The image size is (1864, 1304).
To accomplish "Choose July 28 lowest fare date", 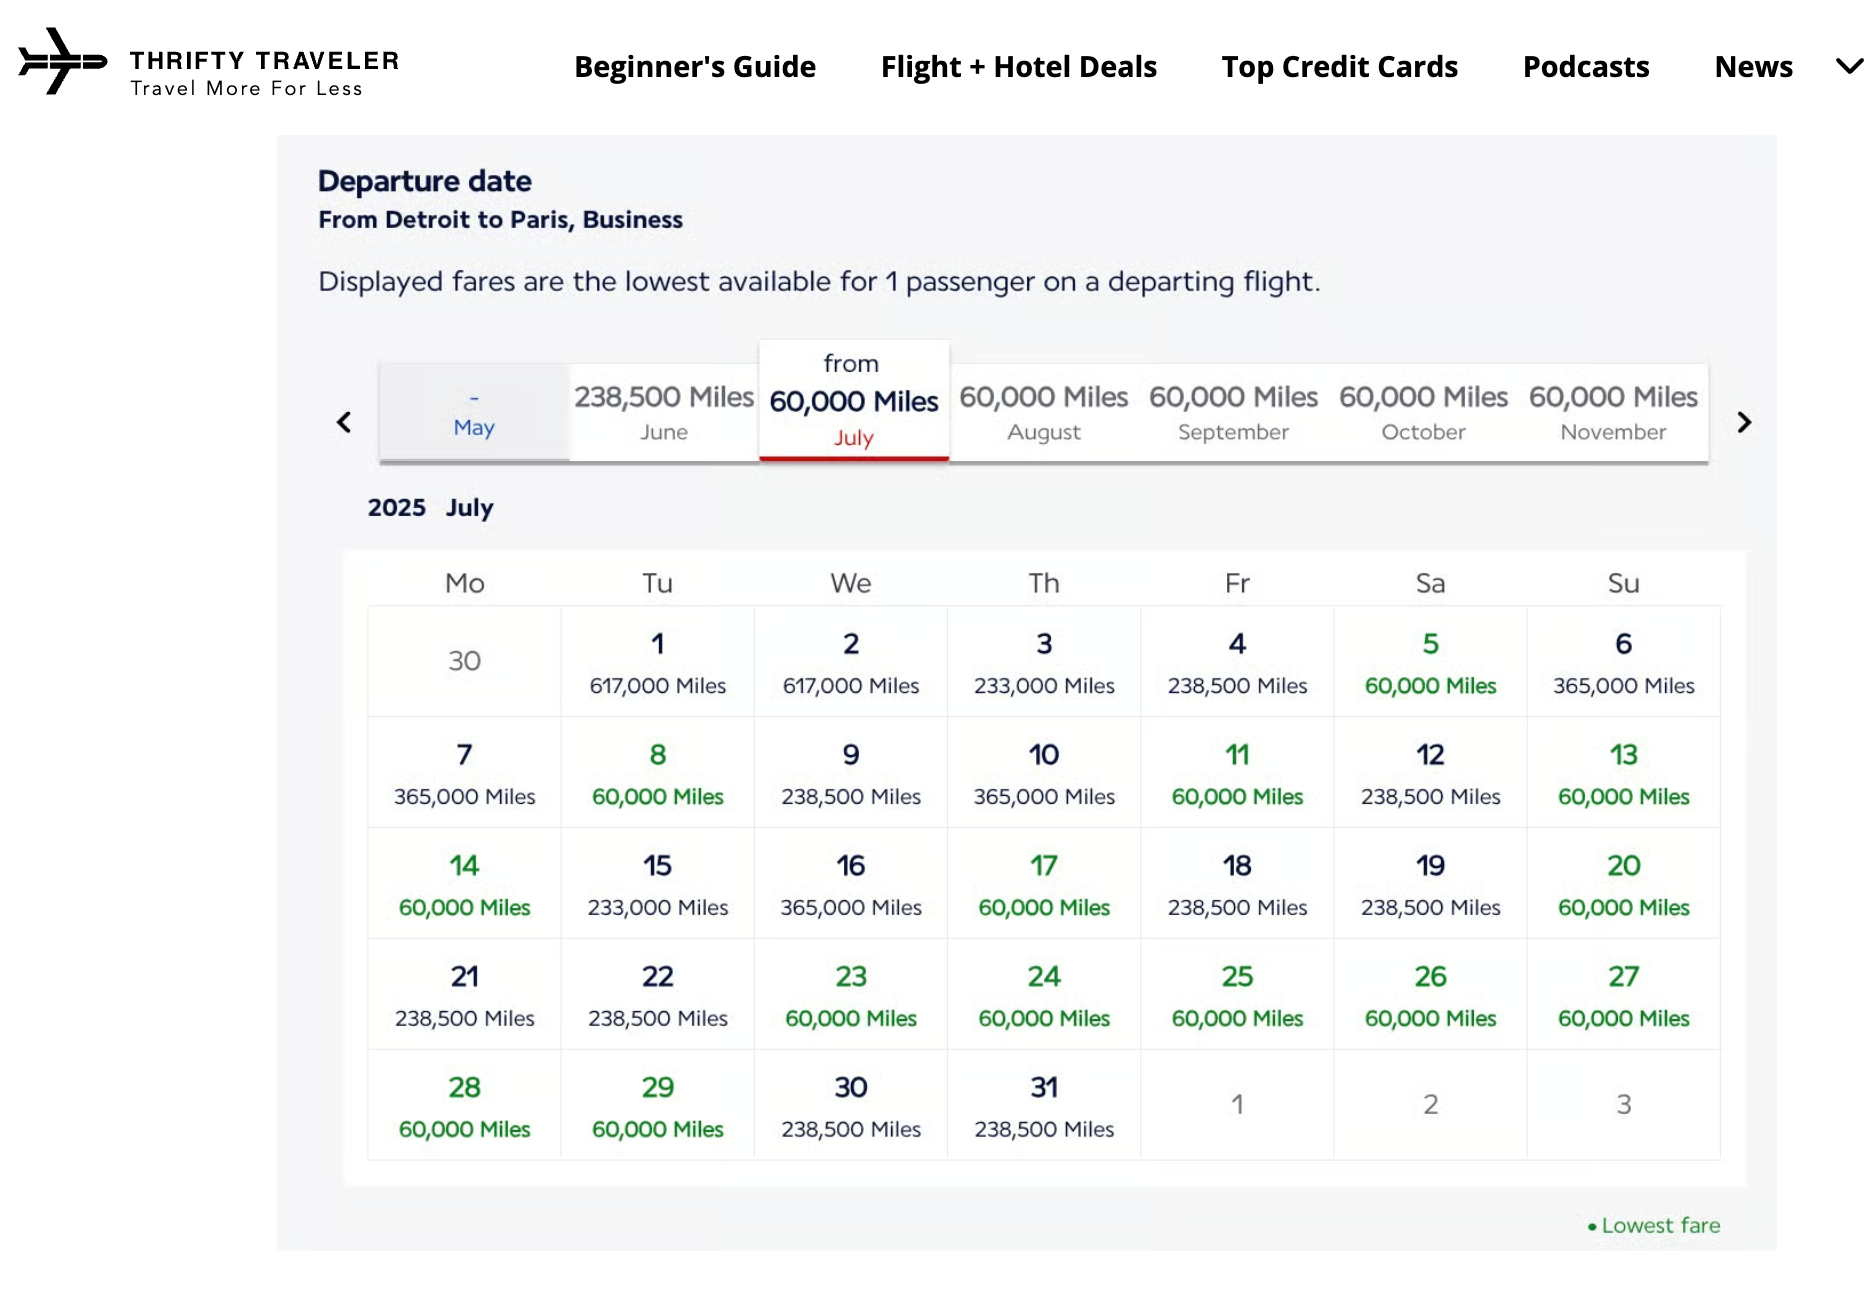I will 465,1106.
